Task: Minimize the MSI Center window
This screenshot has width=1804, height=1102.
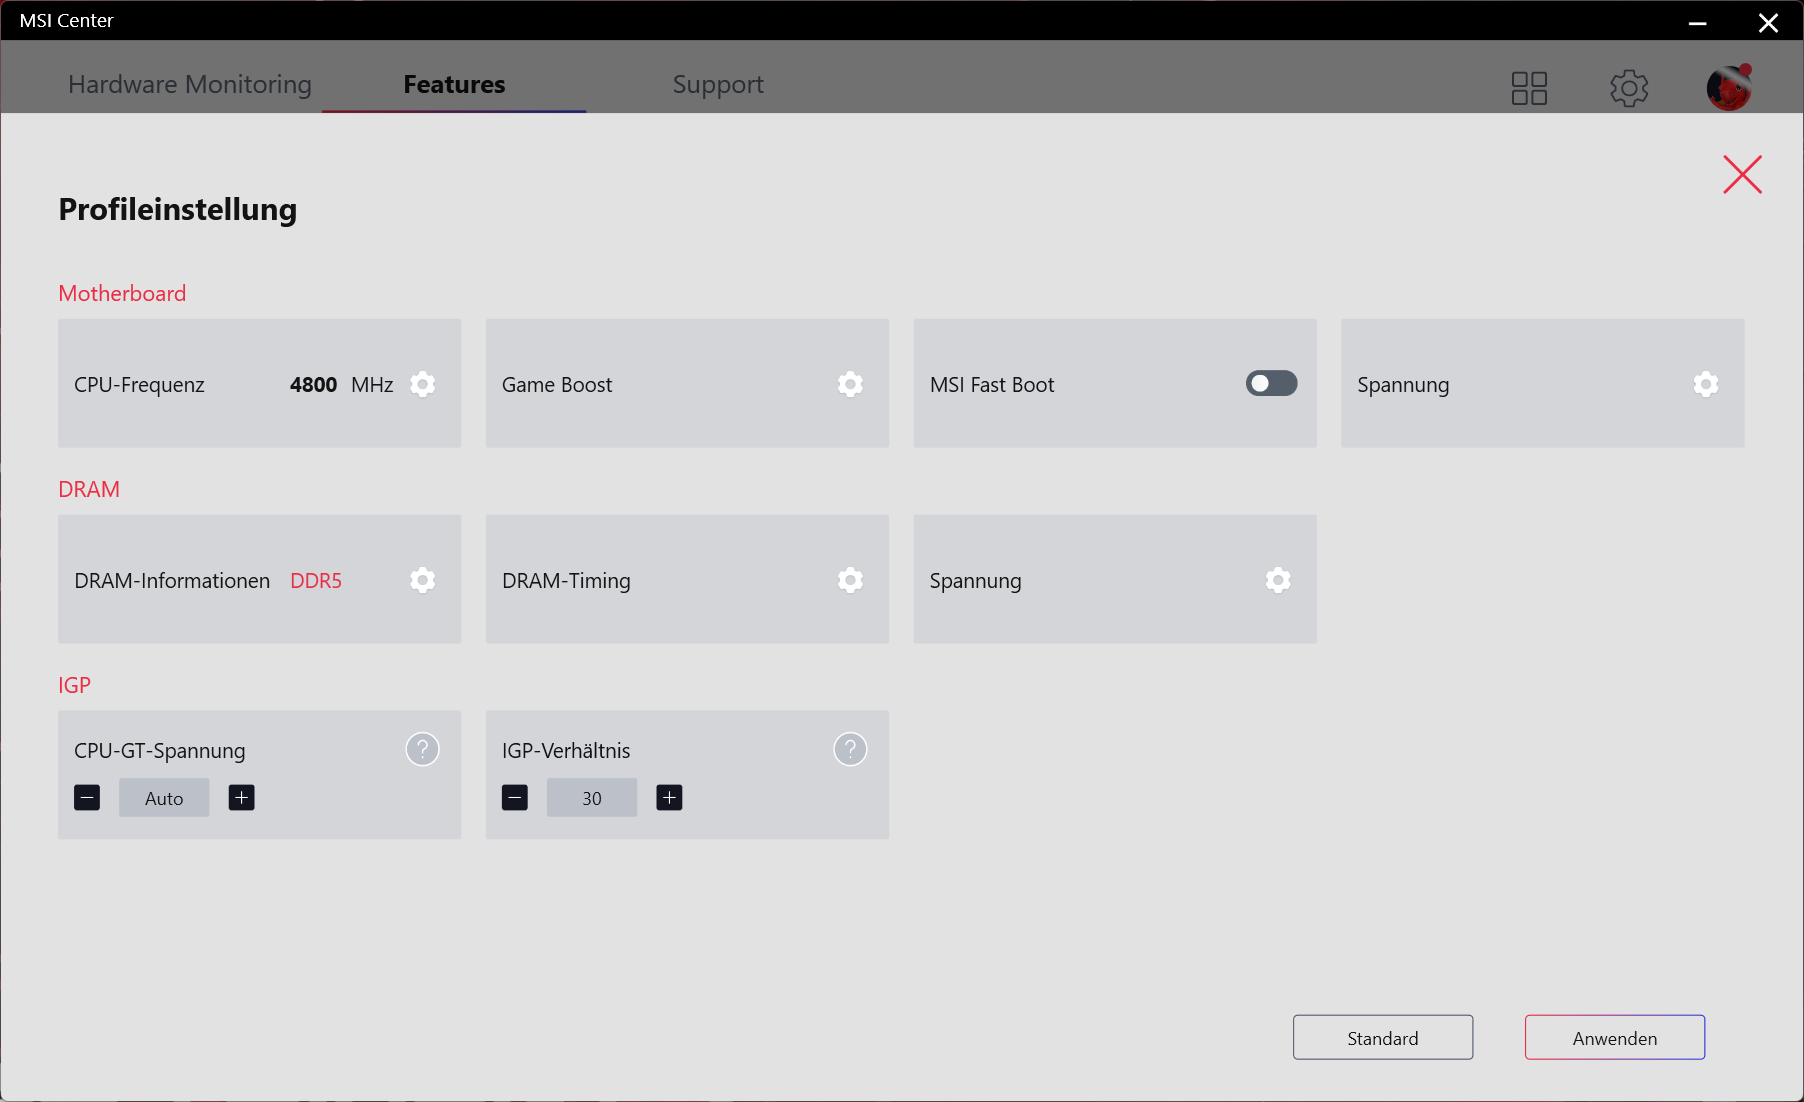Action: (1698, 22)
